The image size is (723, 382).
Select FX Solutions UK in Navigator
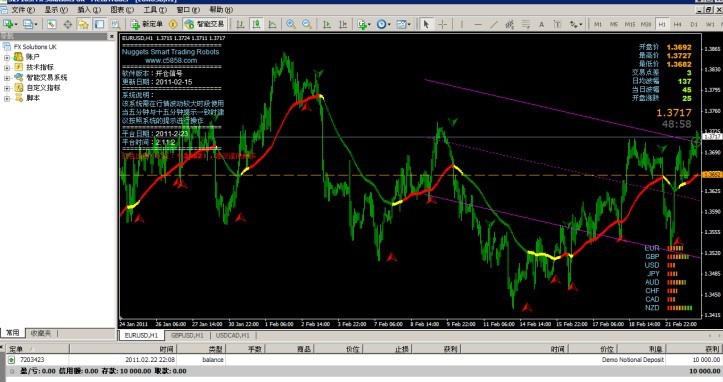[35, 47]
